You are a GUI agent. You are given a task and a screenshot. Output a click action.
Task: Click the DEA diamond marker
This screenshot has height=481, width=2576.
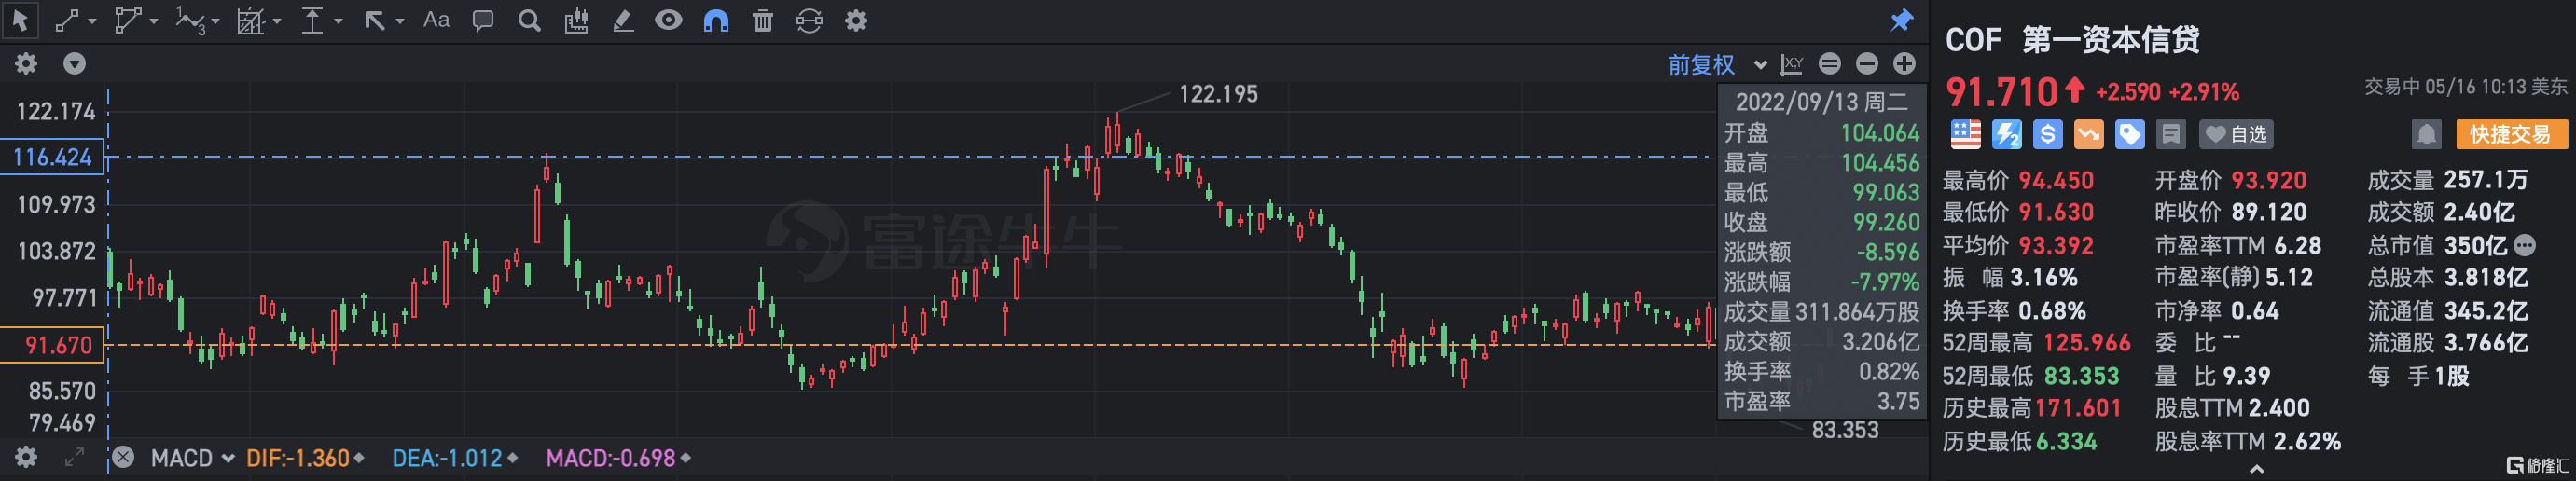[x=512, y=458]
